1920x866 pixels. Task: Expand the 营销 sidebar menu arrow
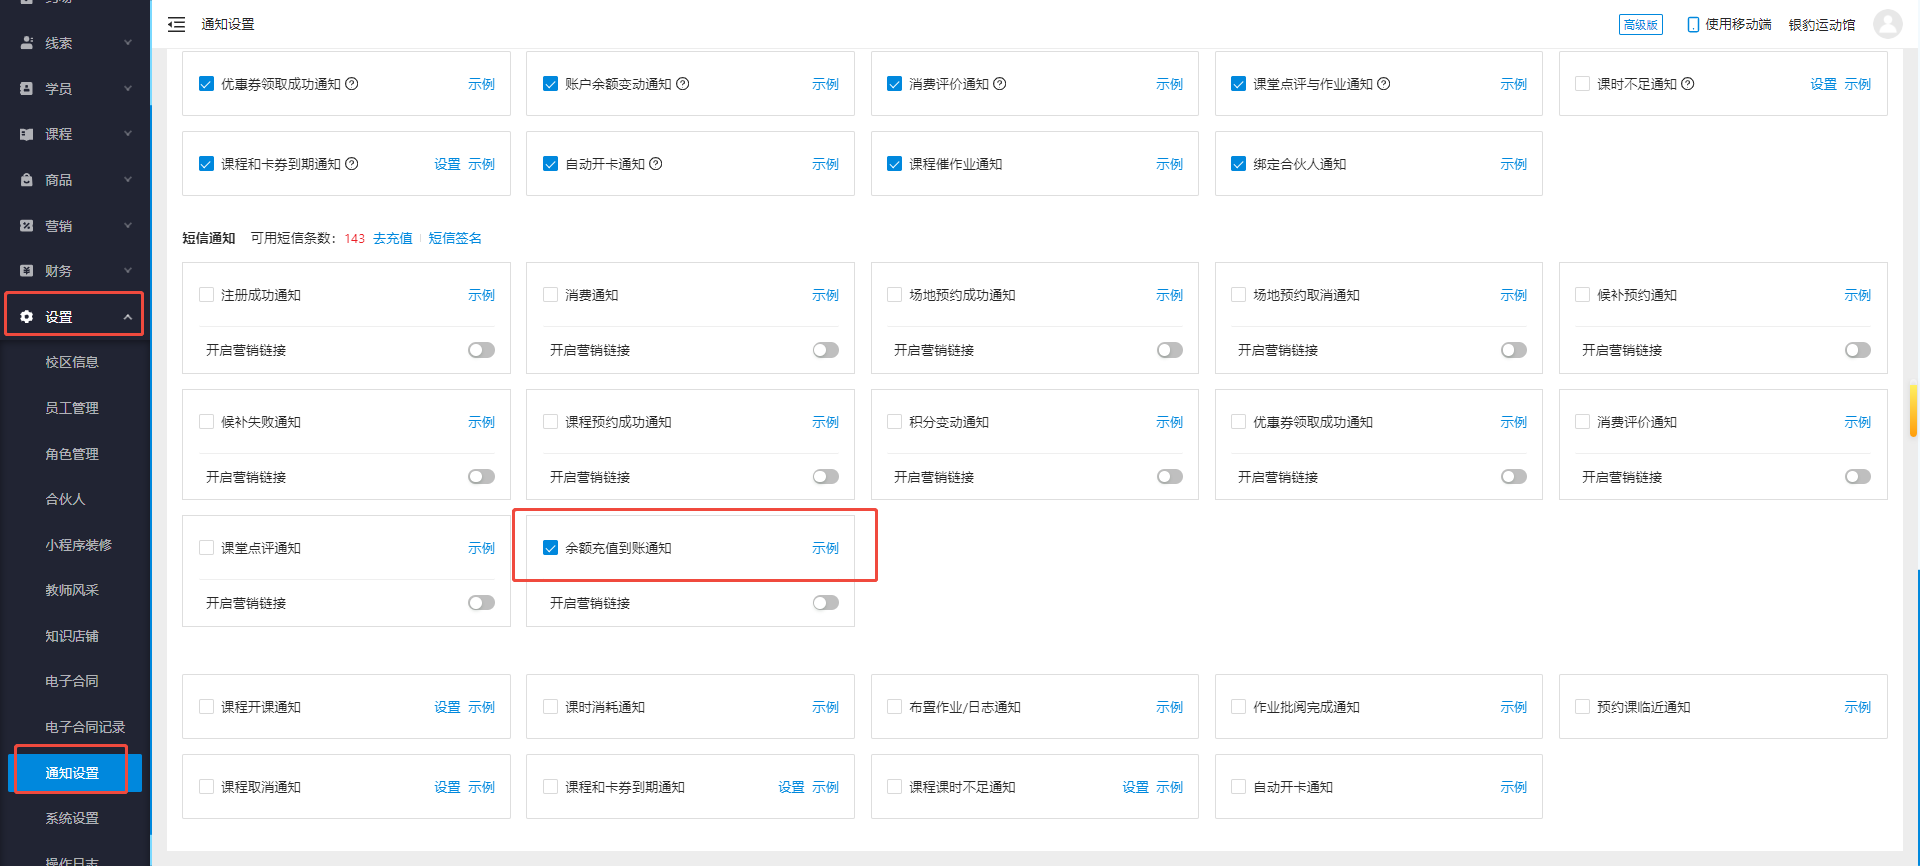click(x=128, y=226)
